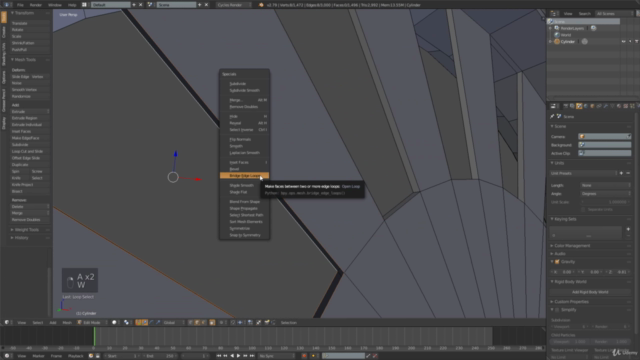
Task: Hide Cylinder with the eye icon
Action: click(623, 42)
